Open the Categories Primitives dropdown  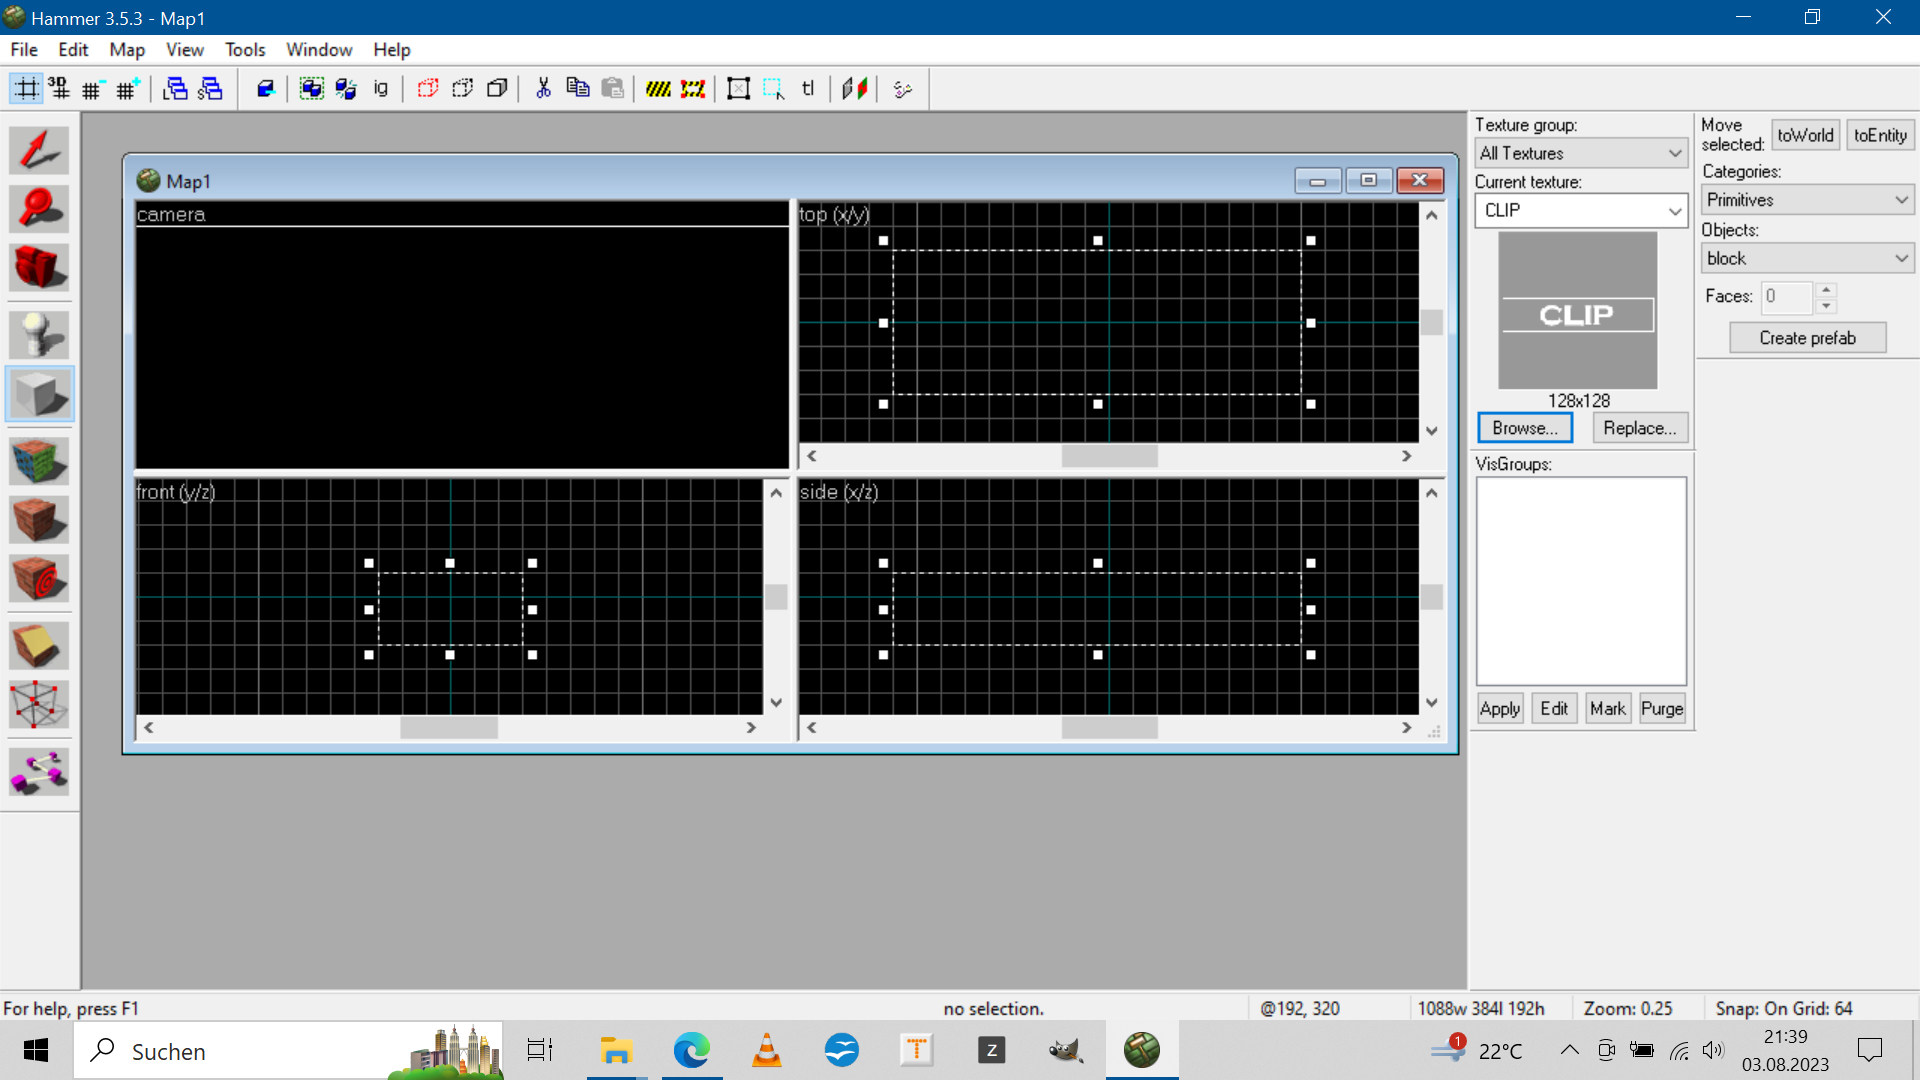point(1807,200)
